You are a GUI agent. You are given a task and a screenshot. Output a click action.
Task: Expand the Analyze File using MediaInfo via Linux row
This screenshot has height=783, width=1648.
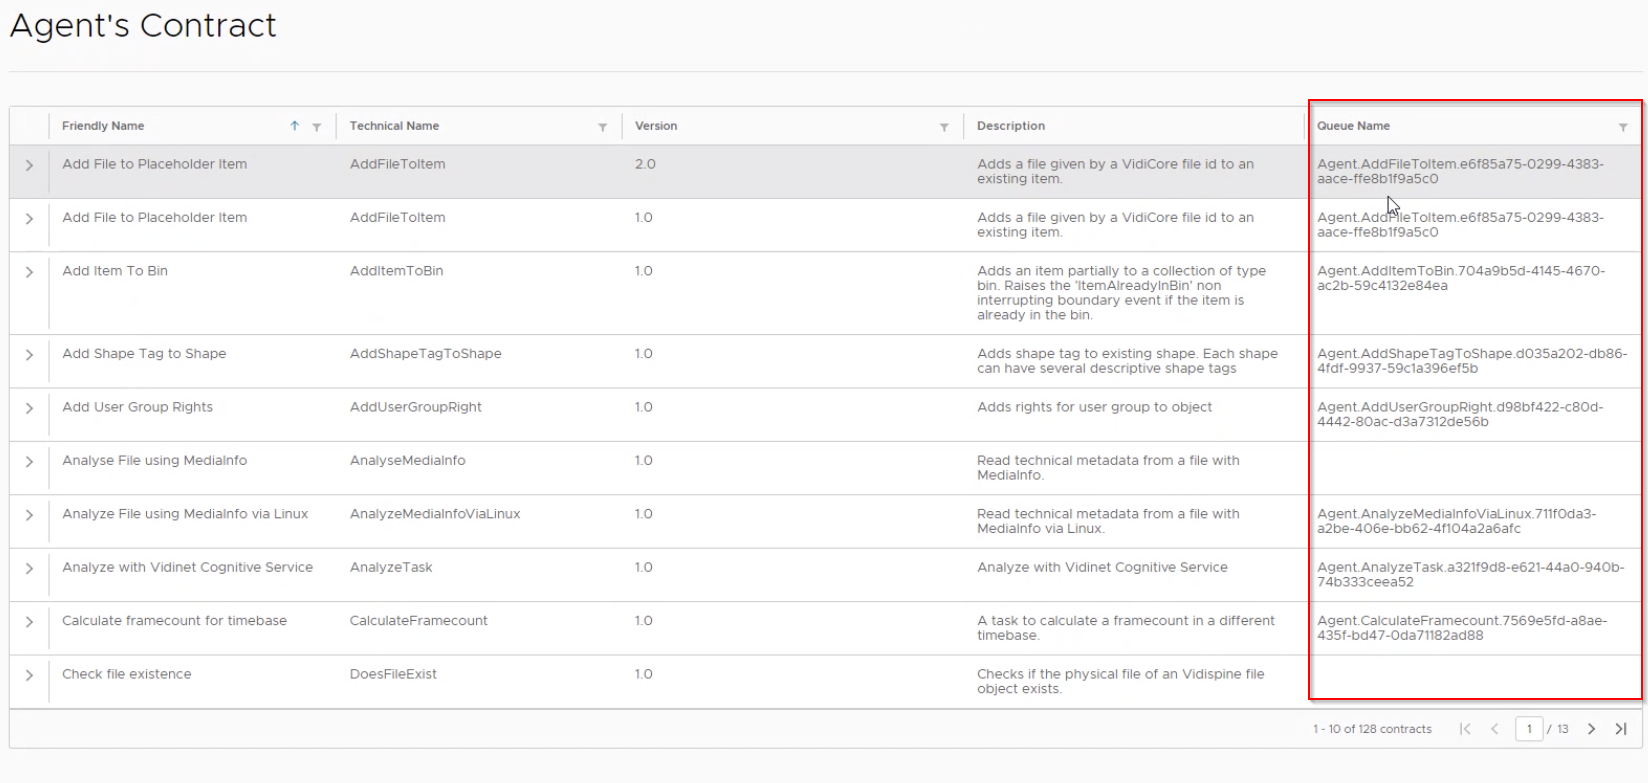tap(29, 515)
